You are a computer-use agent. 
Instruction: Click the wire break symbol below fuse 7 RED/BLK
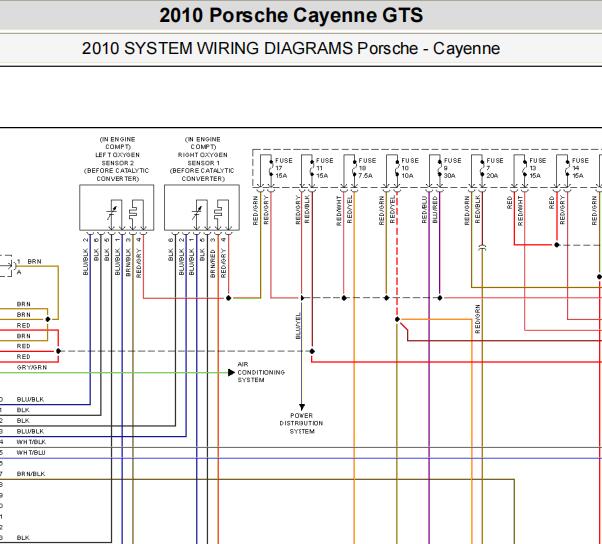point(483,248)
